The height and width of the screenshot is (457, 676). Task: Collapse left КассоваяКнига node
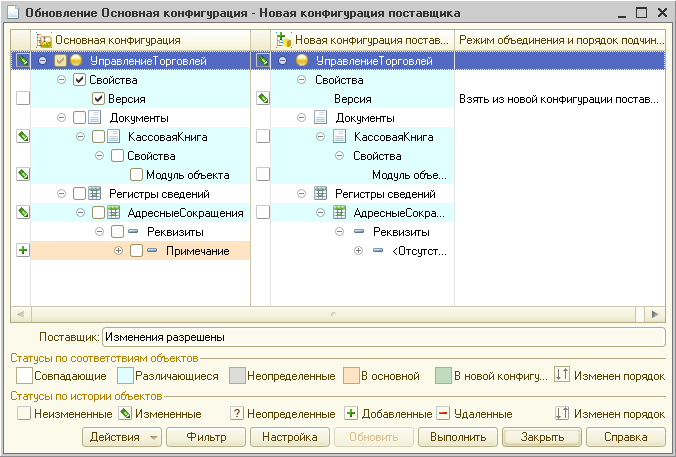tap(80, 137)
